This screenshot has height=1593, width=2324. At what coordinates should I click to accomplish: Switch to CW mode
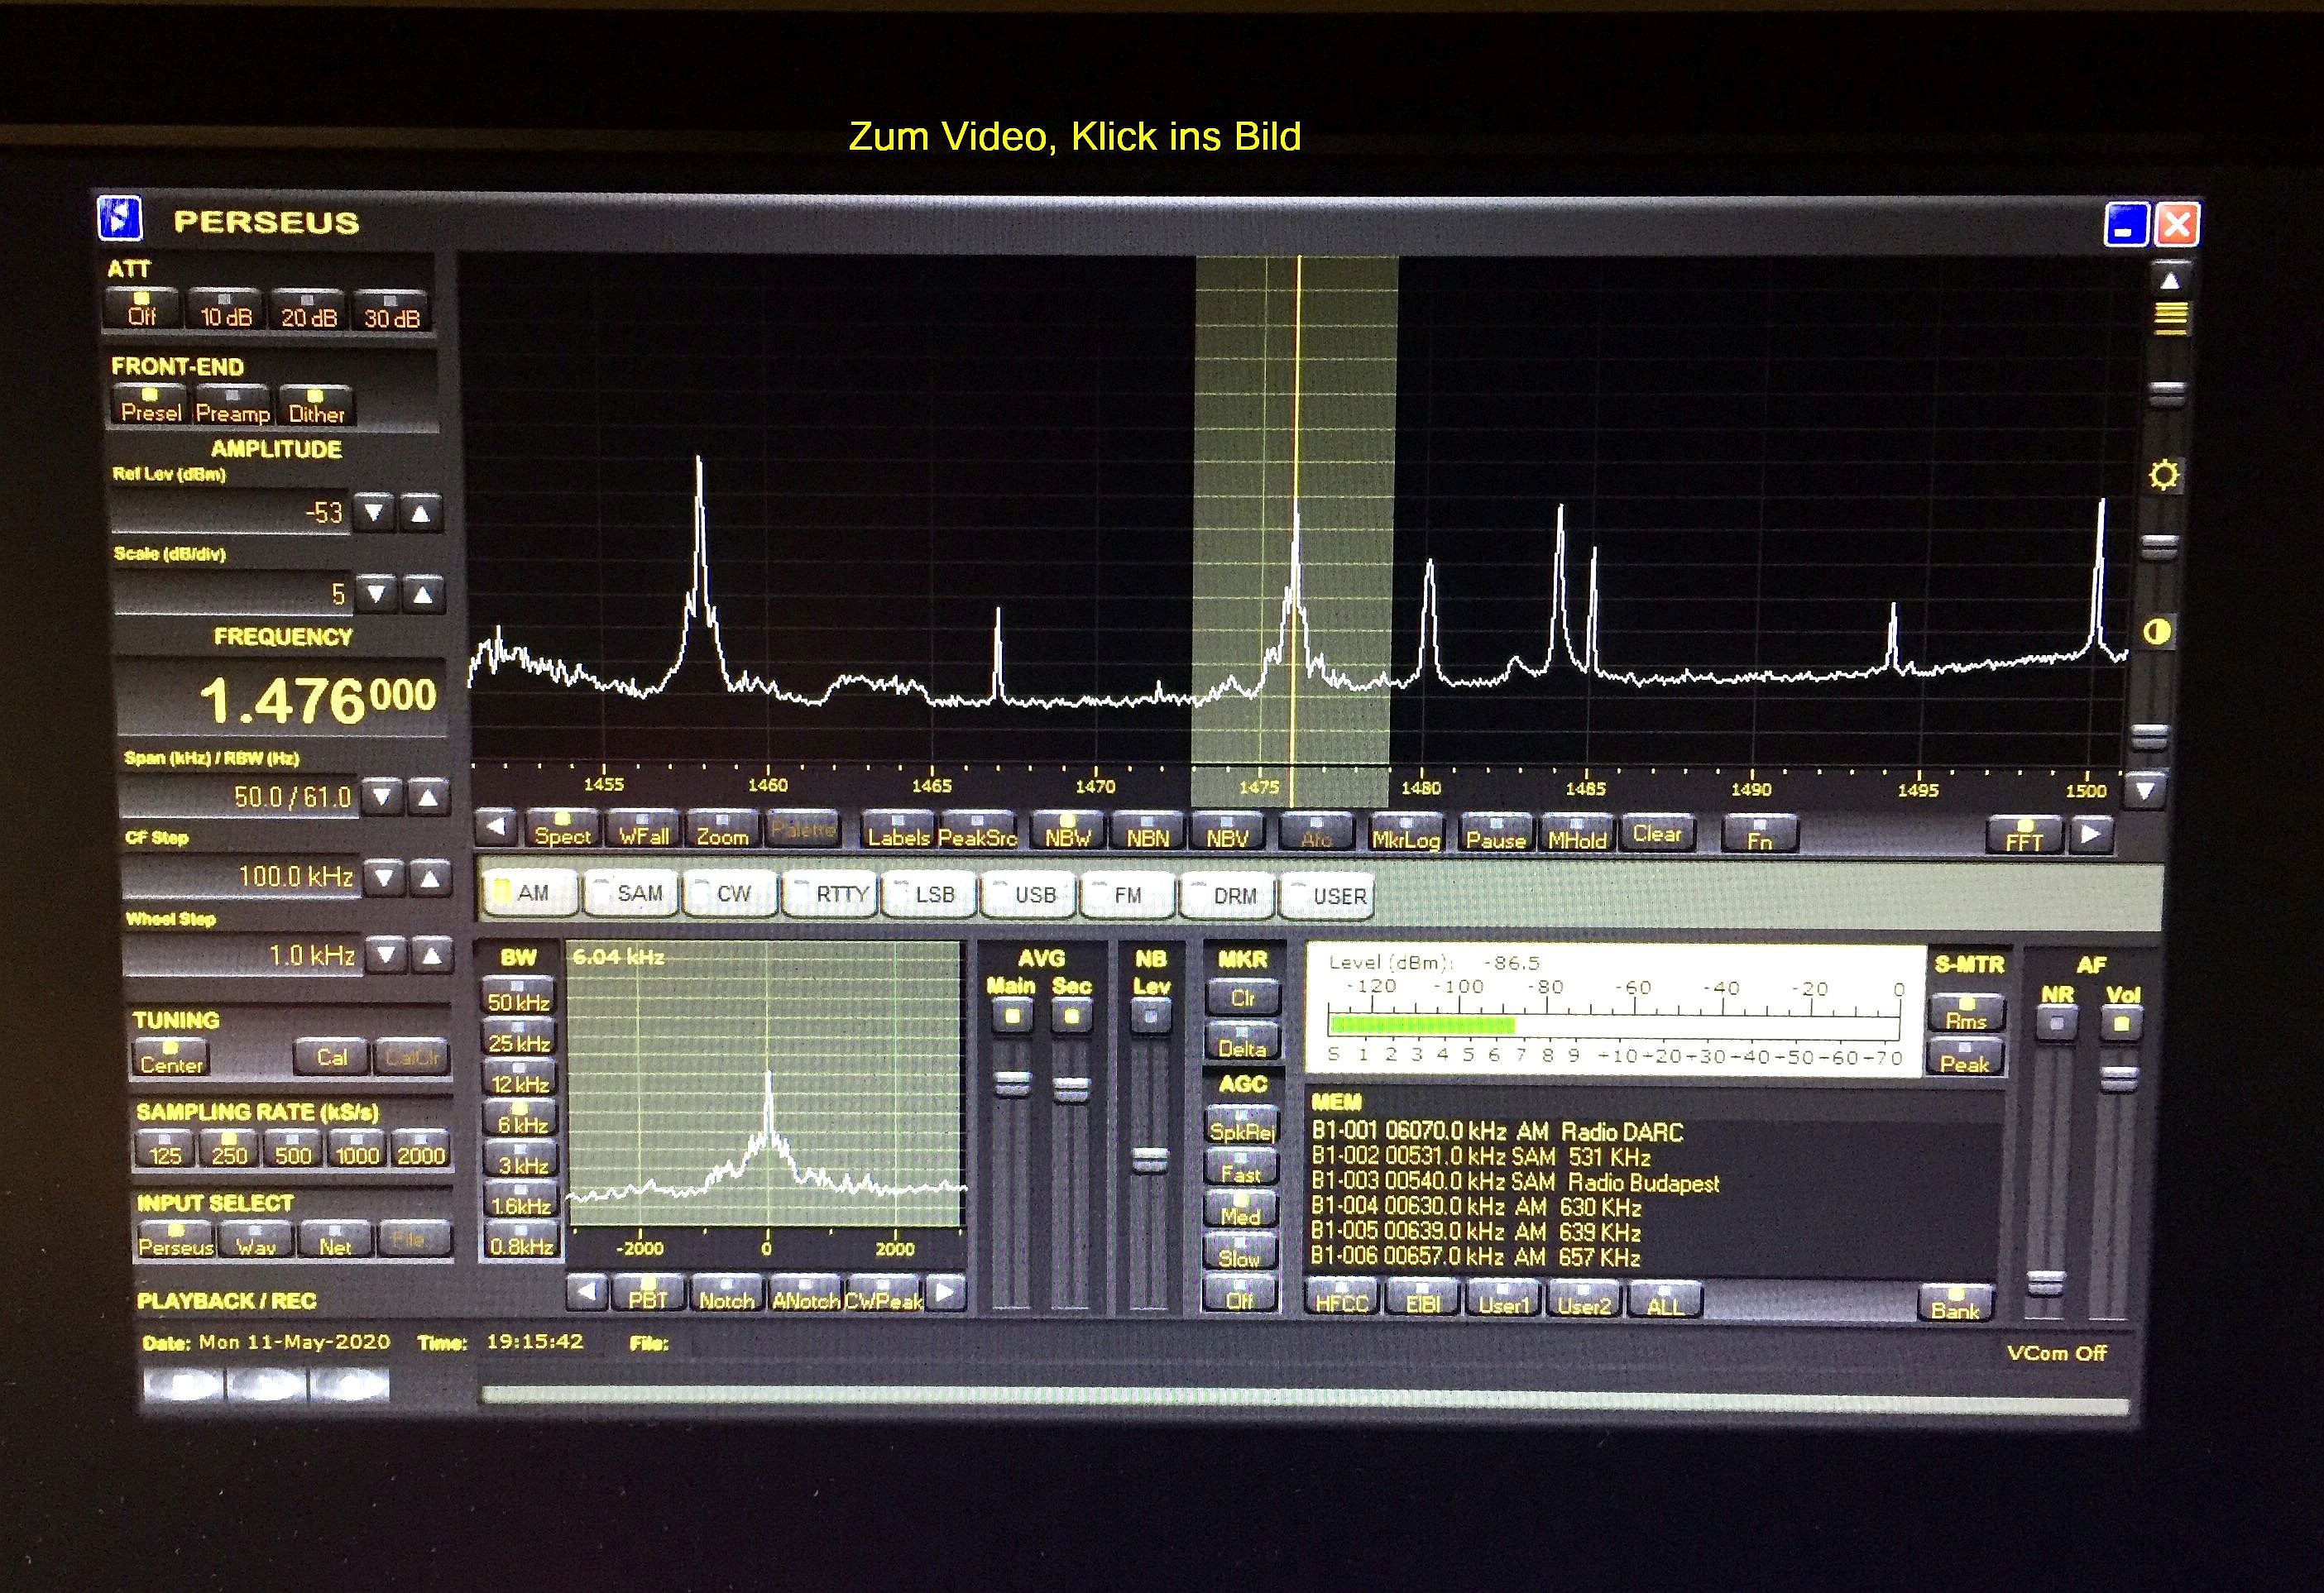(730, 893)
